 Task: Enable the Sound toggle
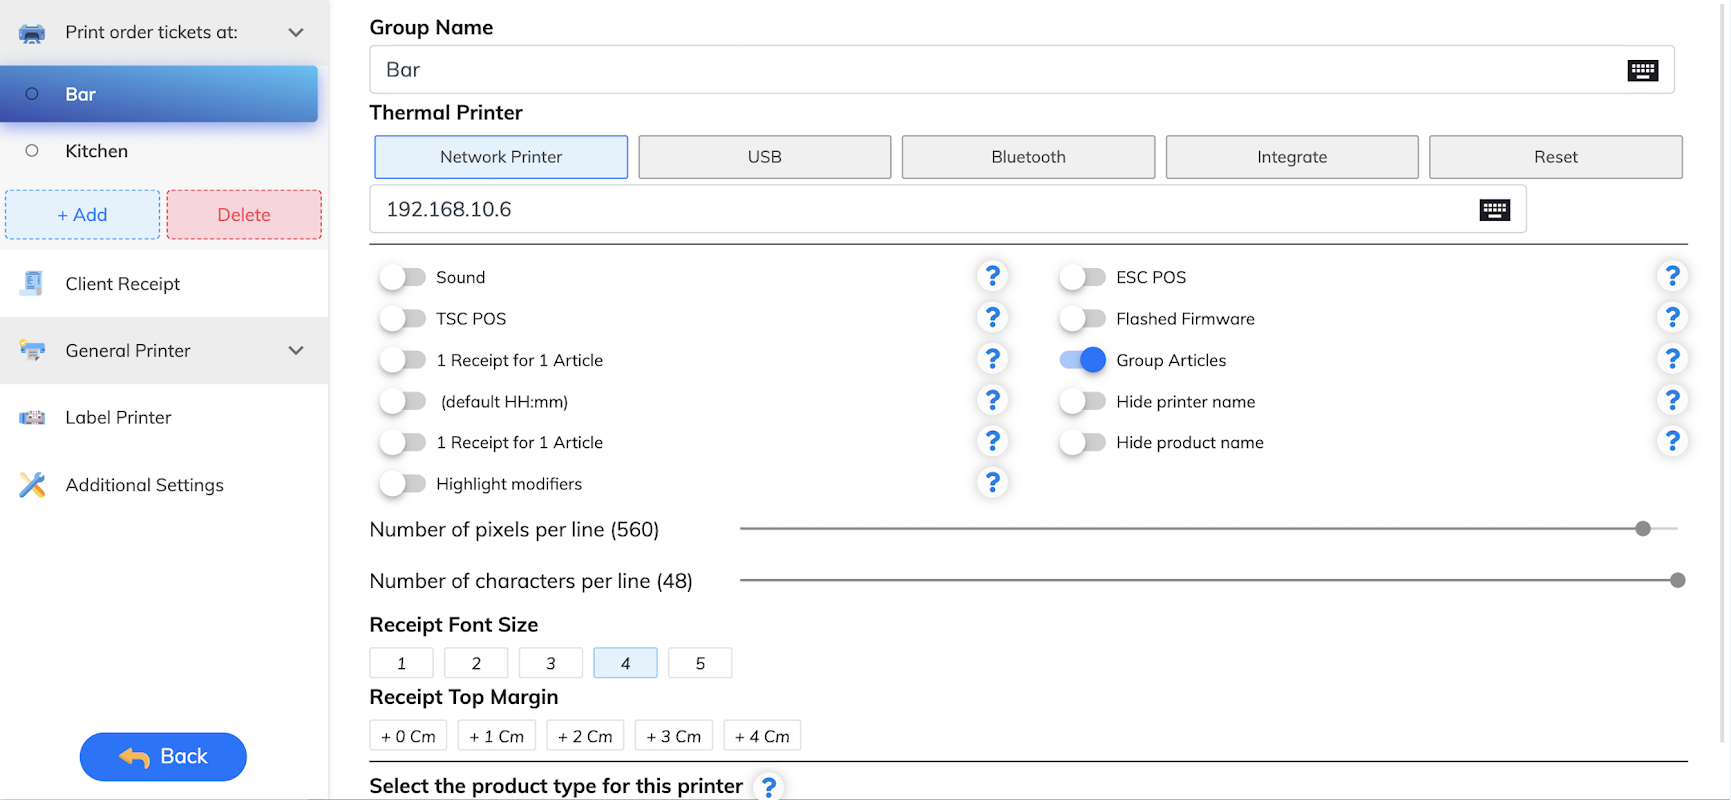[402, 277]
